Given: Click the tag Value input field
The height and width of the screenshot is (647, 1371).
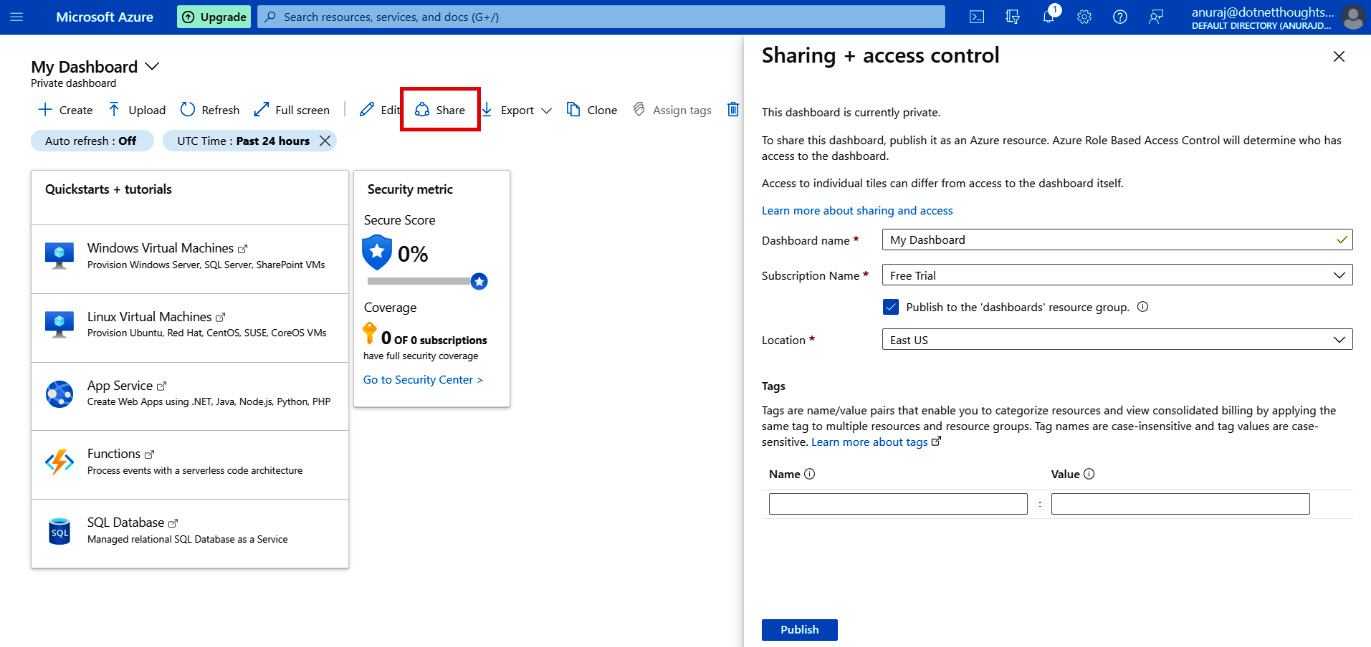Looking at the screenshot, I should (1180, 504).
